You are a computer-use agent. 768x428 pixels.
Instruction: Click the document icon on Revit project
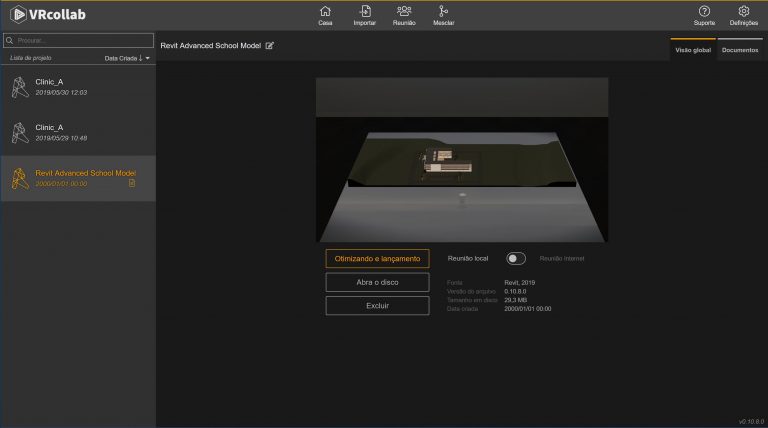[132, 183]
